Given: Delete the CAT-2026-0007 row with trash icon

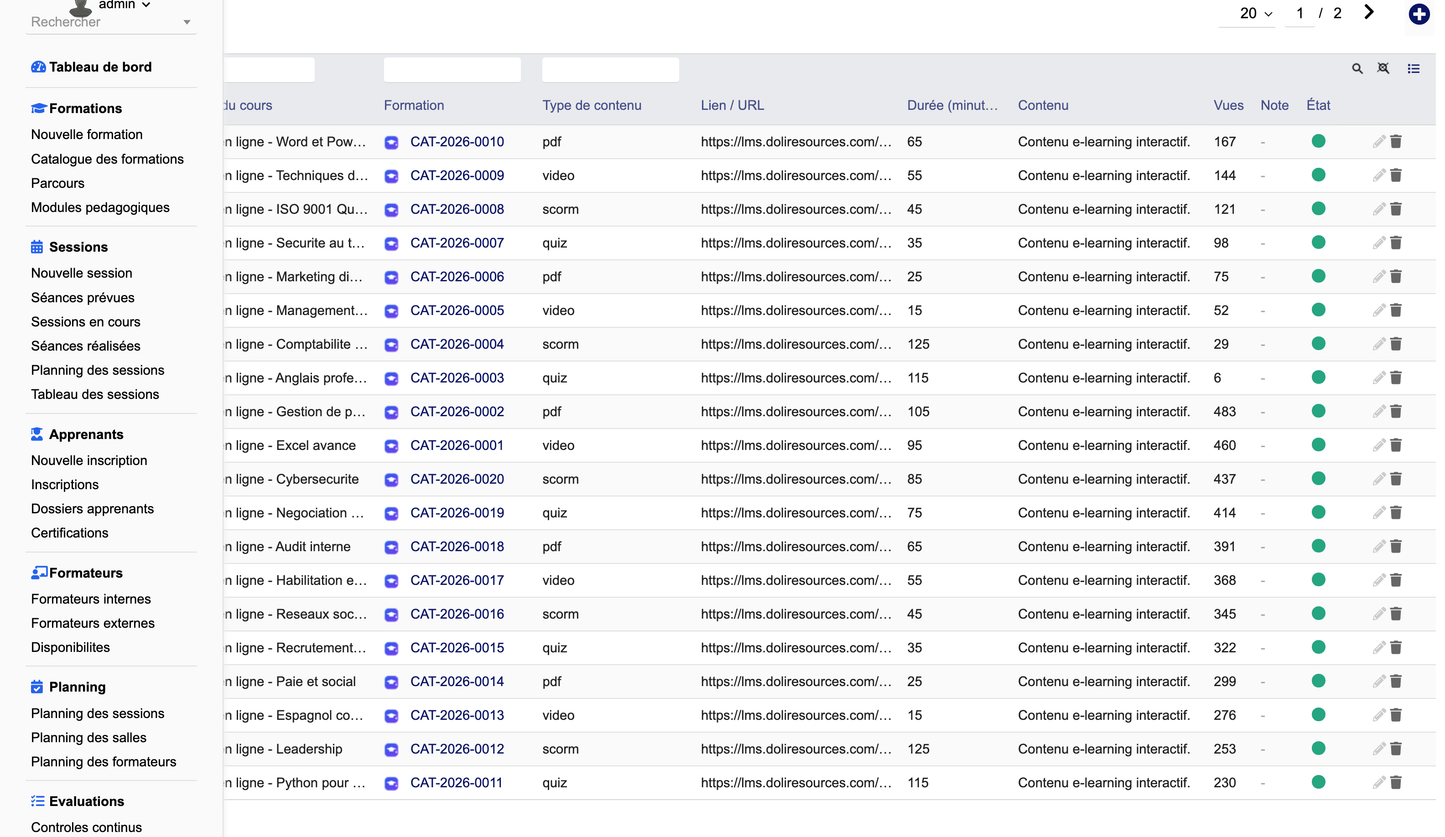Looking at the screenshot, I should click(x=1396, y=243).
